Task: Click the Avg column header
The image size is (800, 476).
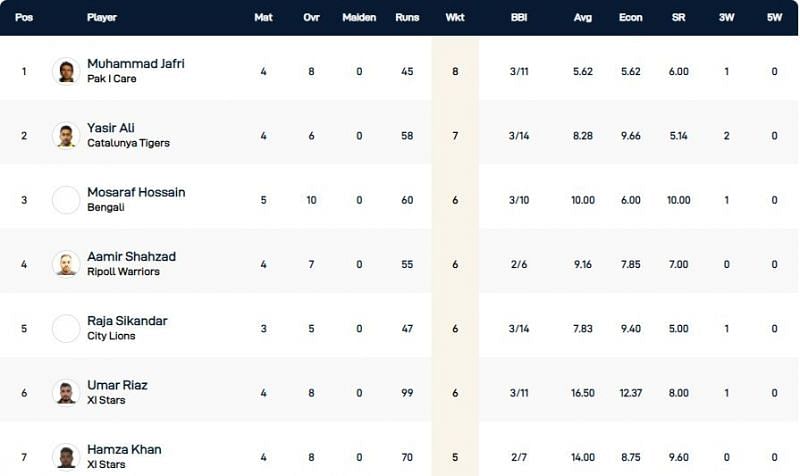Action: tap(582, 18)
